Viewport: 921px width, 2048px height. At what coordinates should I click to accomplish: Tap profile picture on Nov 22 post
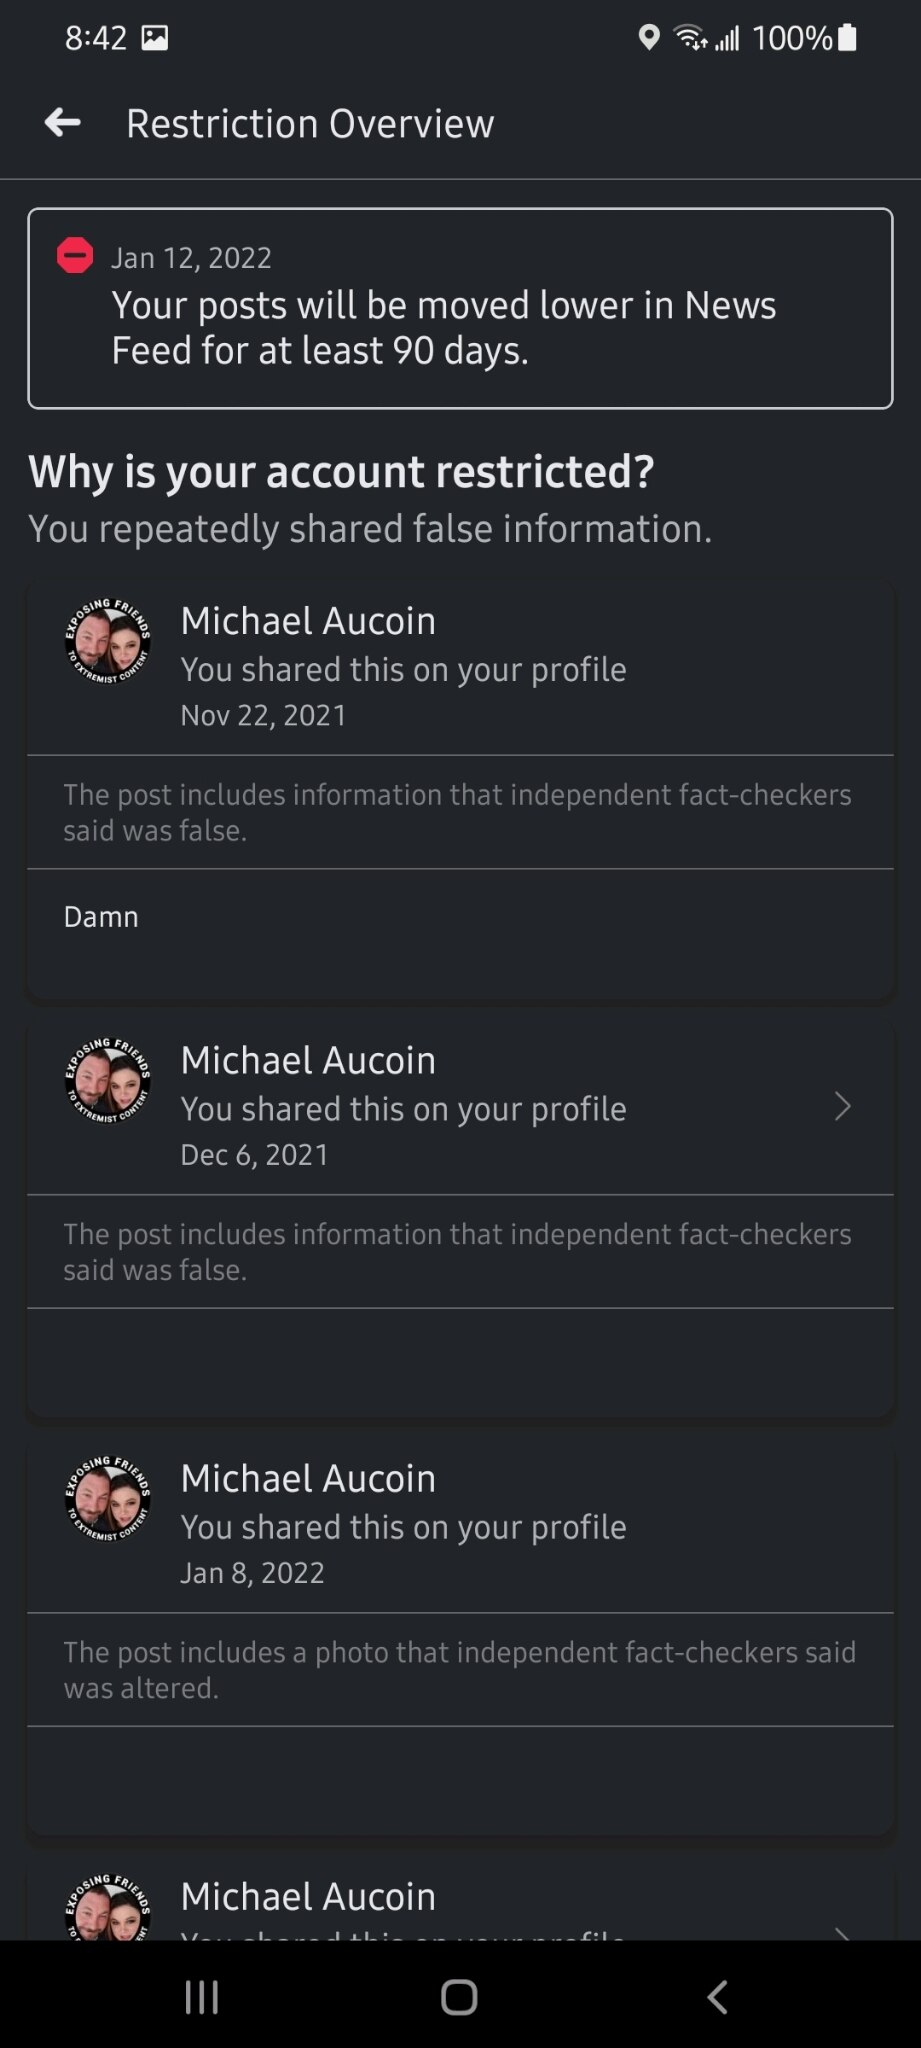[x=108, y=641]
